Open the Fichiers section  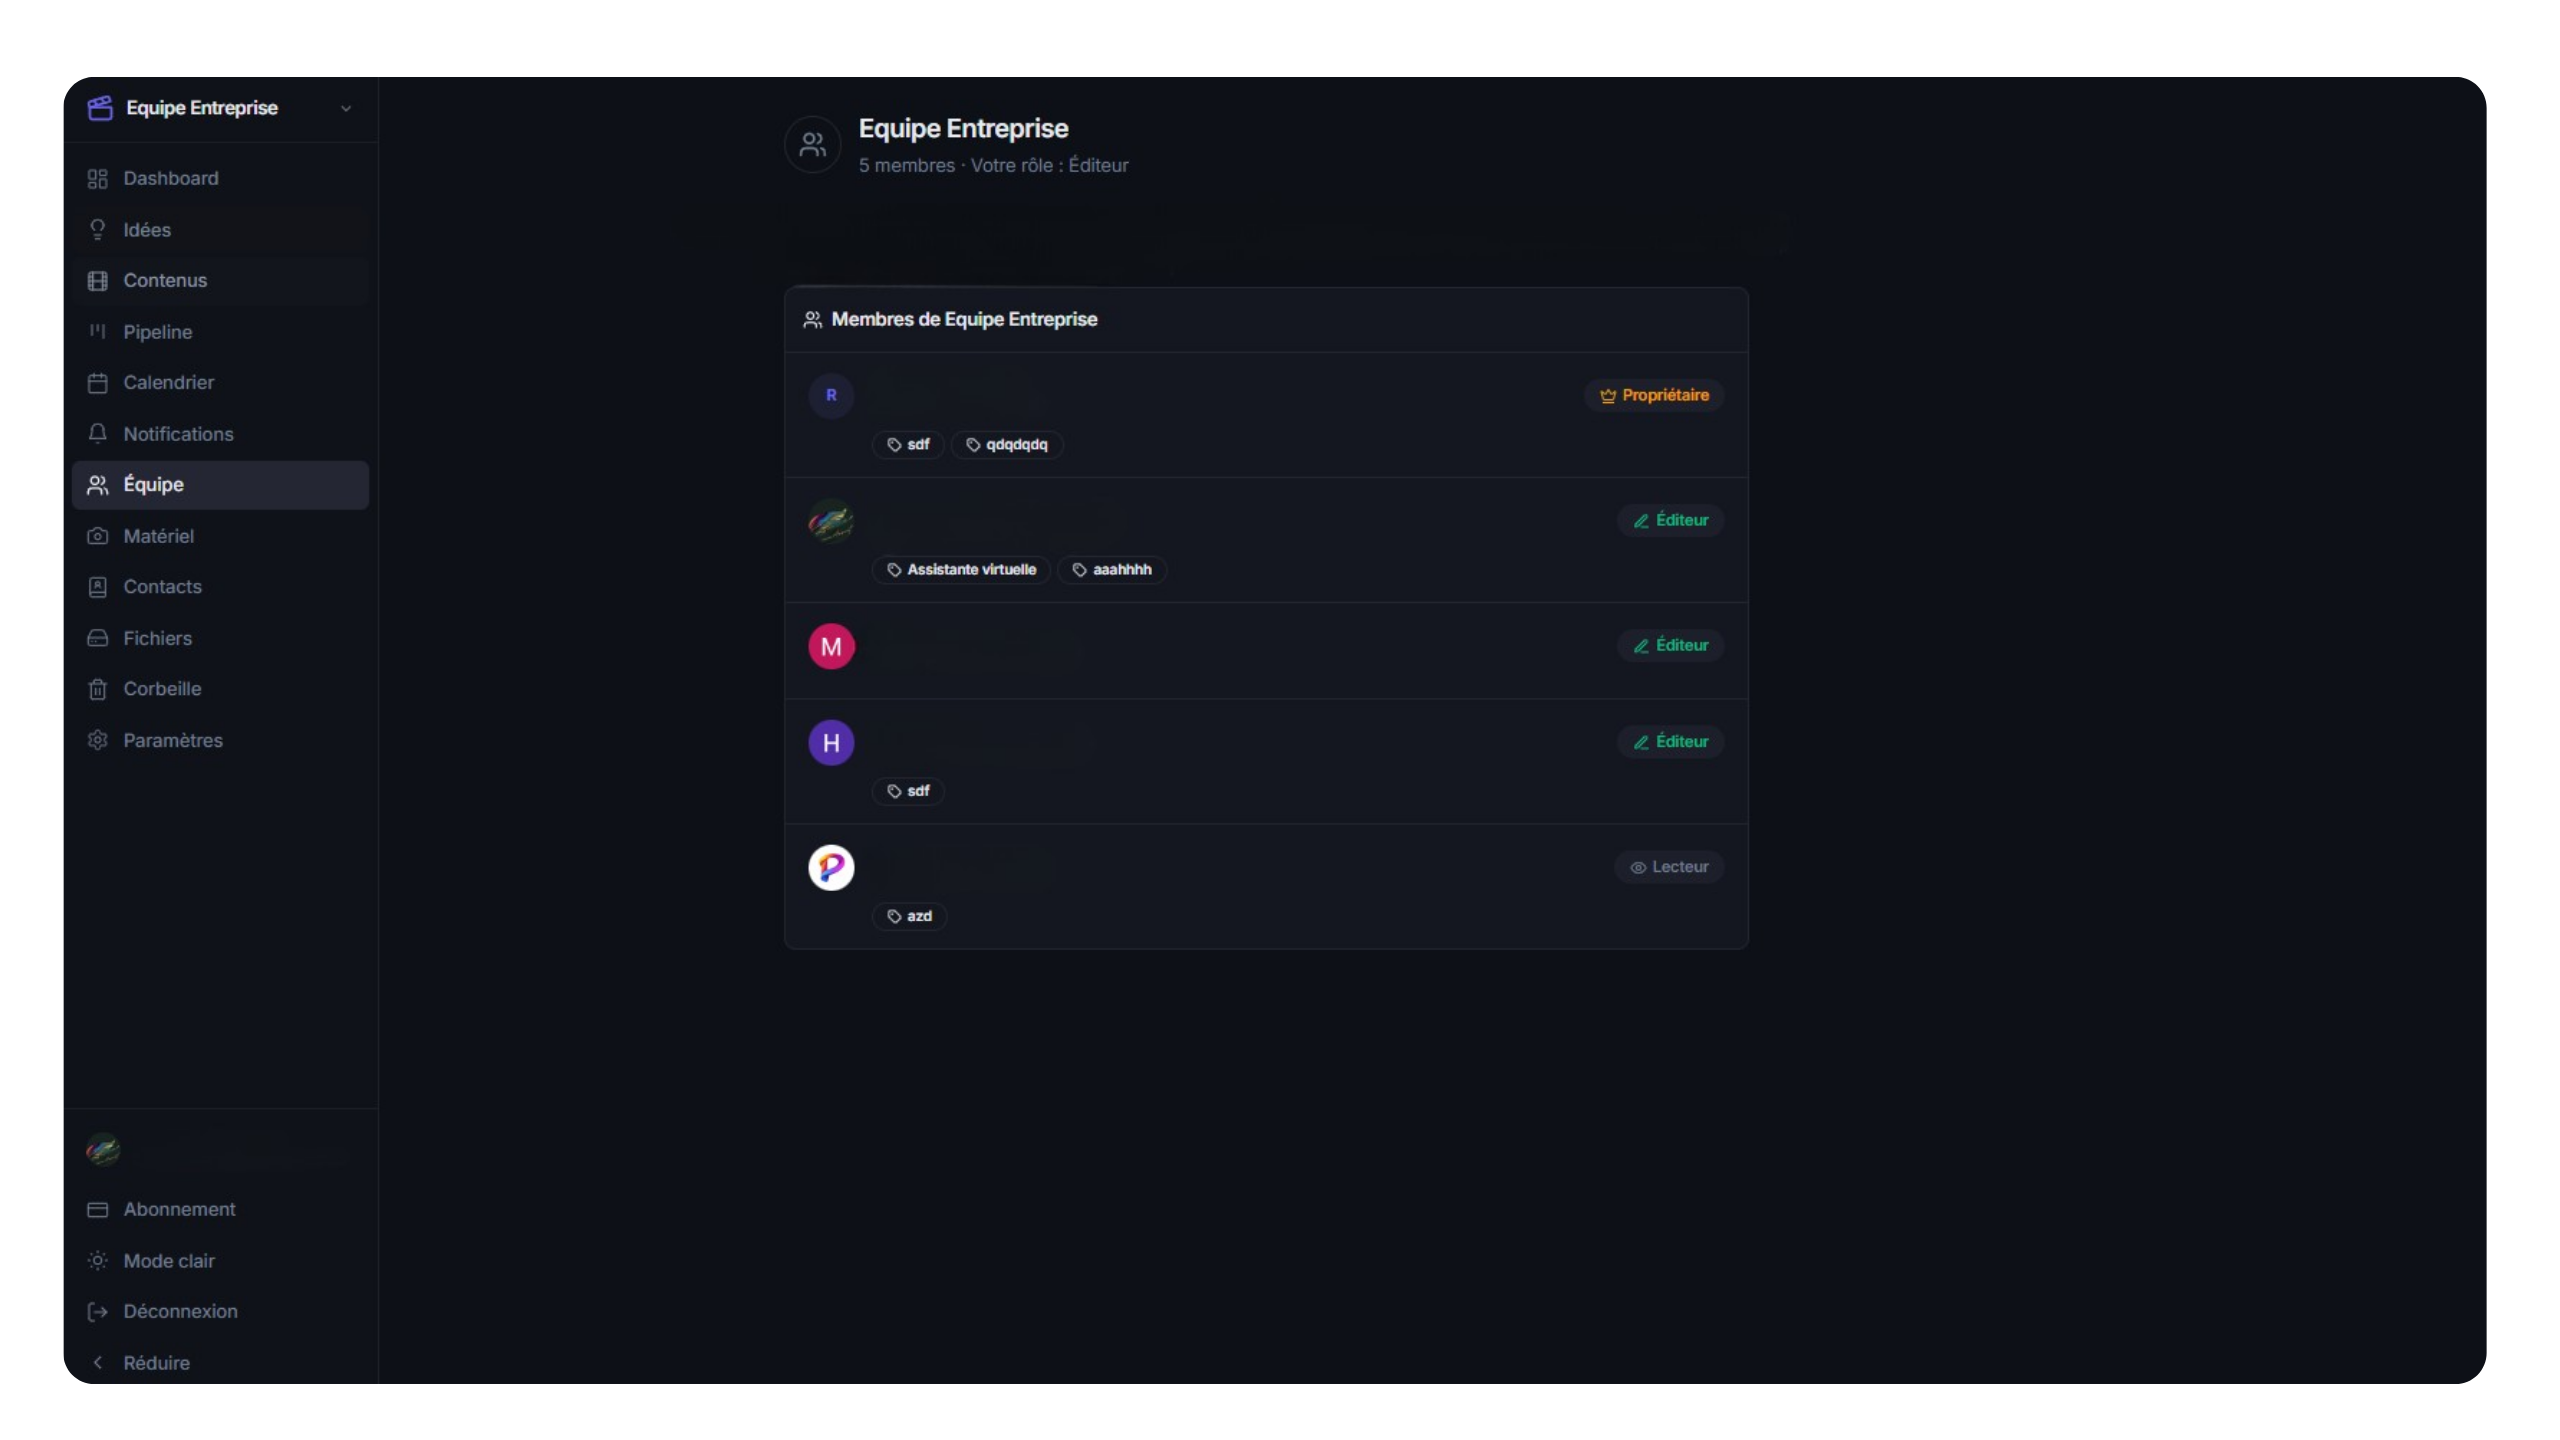click(x=157, y=638)
